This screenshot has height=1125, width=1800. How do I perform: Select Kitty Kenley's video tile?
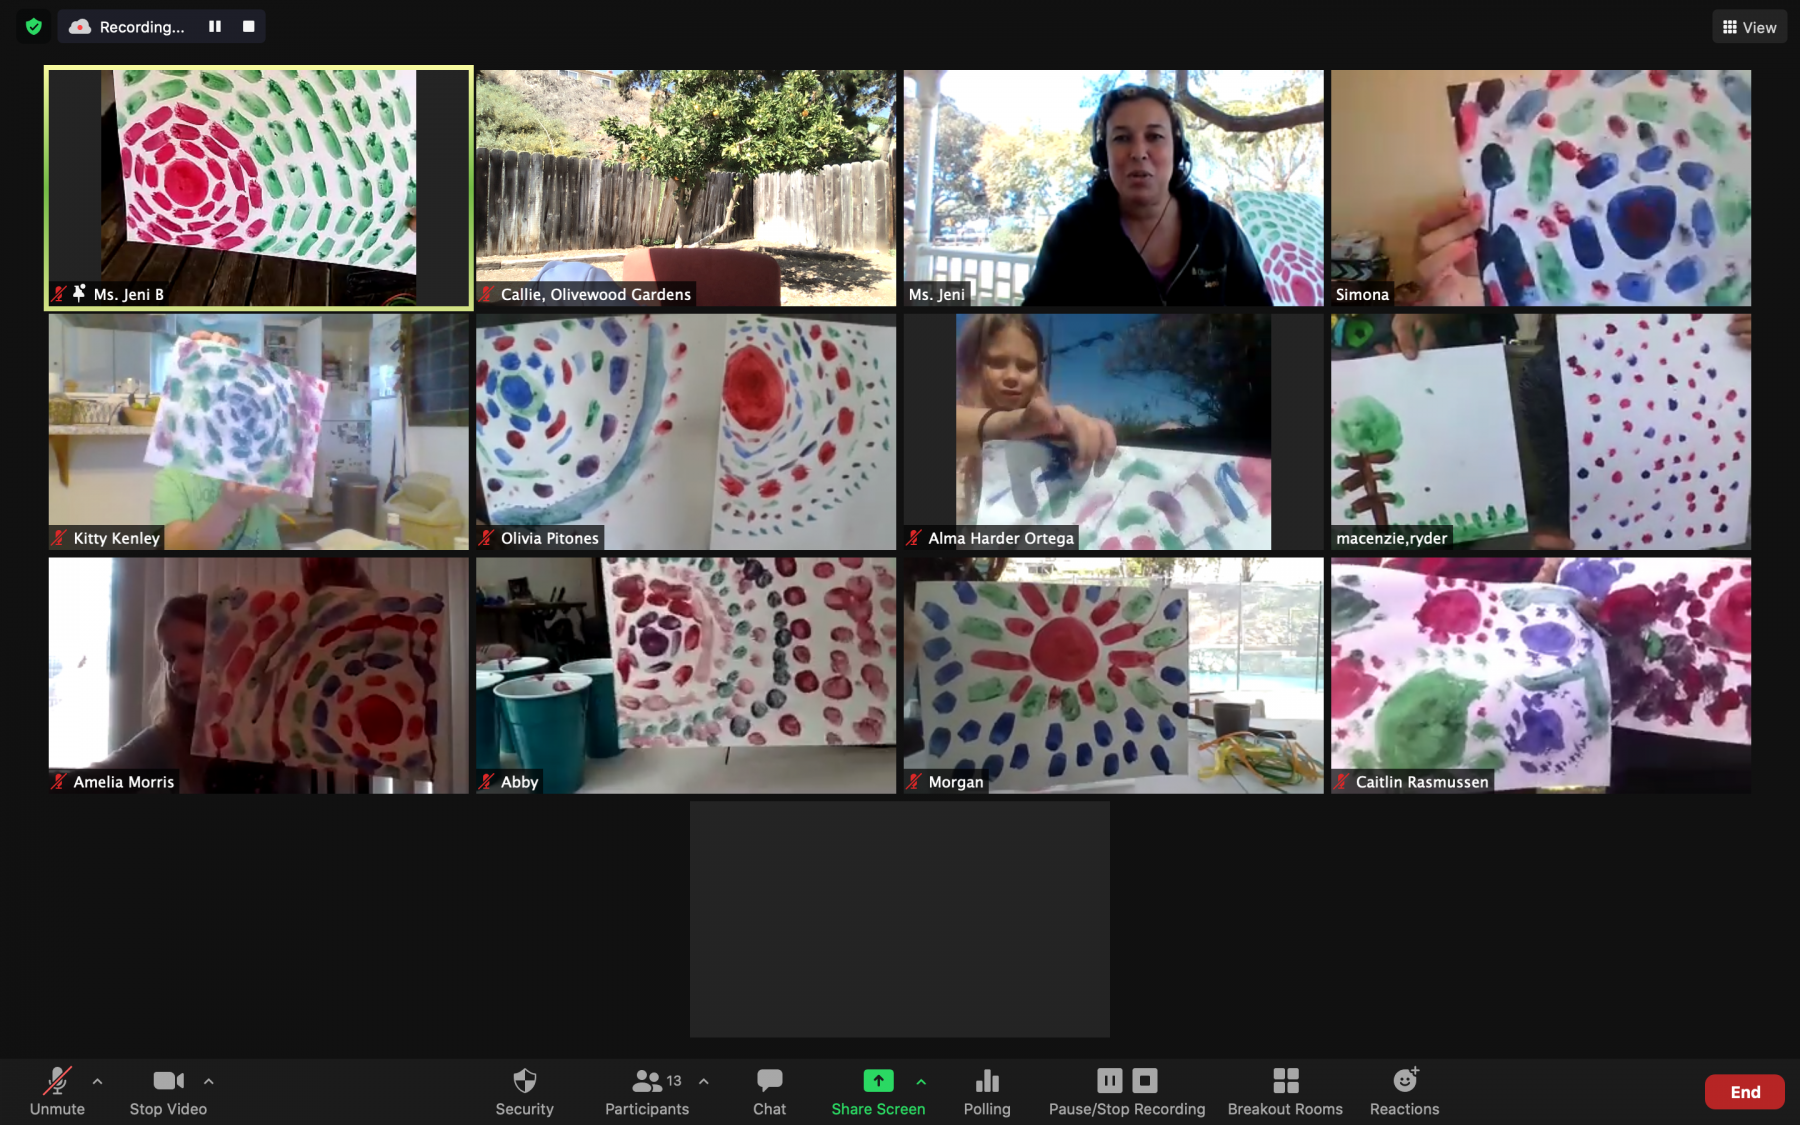point(259,432)
